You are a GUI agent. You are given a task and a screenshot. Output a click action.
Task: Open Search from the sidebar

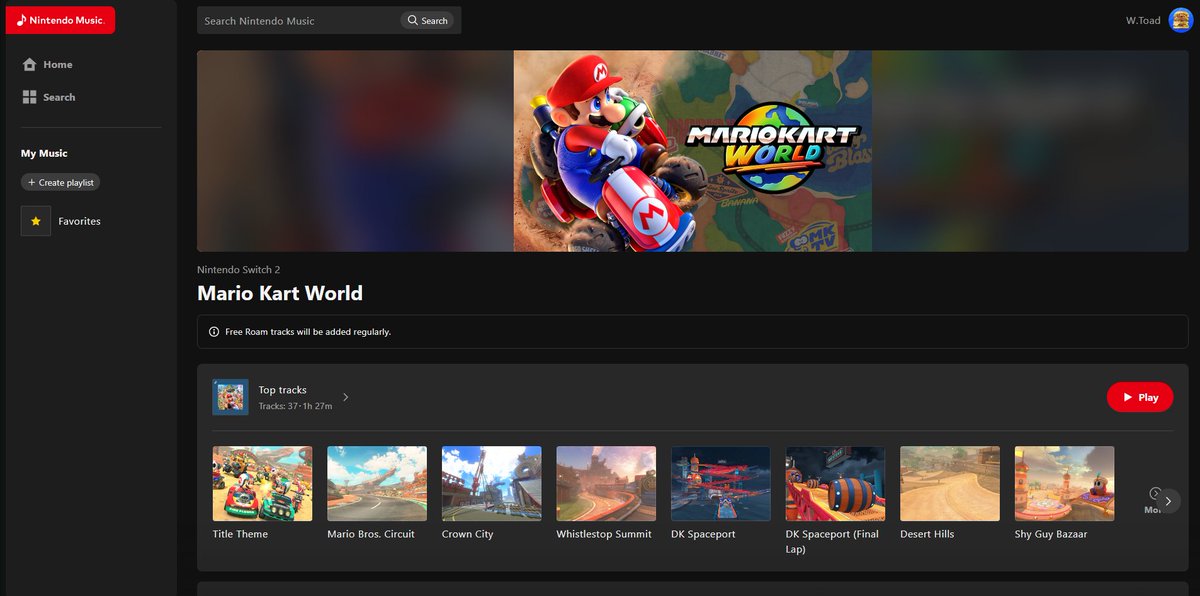48,97
